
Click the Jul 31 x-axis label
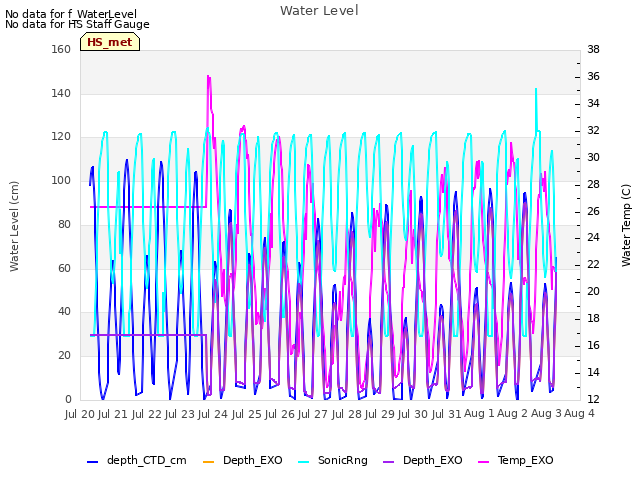[x=447, y=414]
